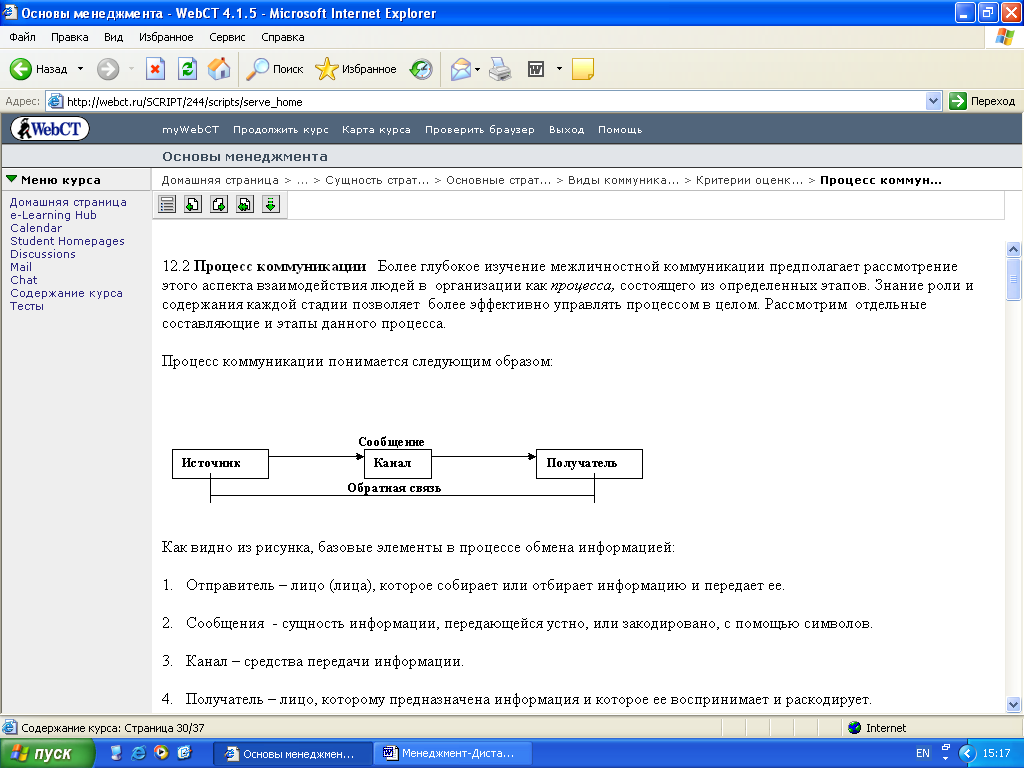
Task: Open the Правка menu
Action: tap(70, 37)
